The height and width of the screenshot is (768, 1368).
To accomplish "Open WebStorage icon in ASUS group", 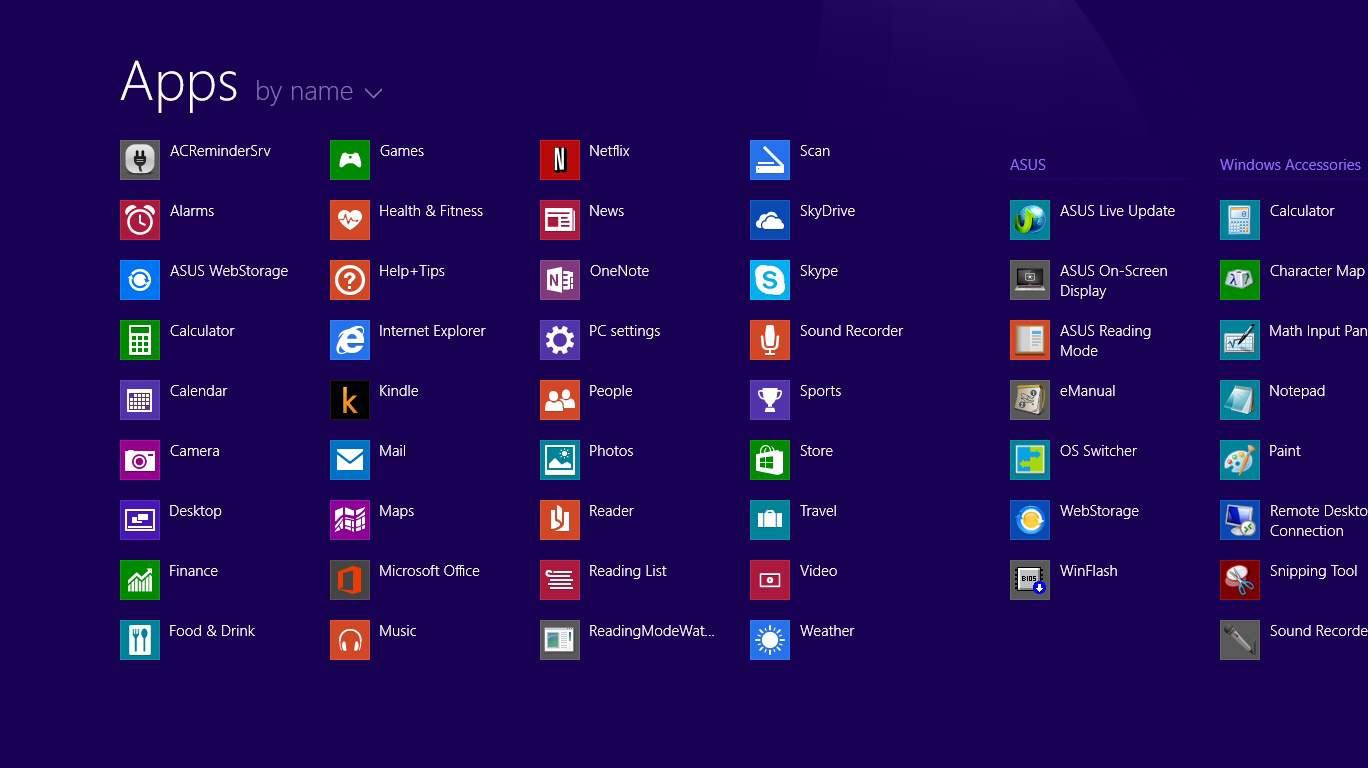I will (1030, 520).
